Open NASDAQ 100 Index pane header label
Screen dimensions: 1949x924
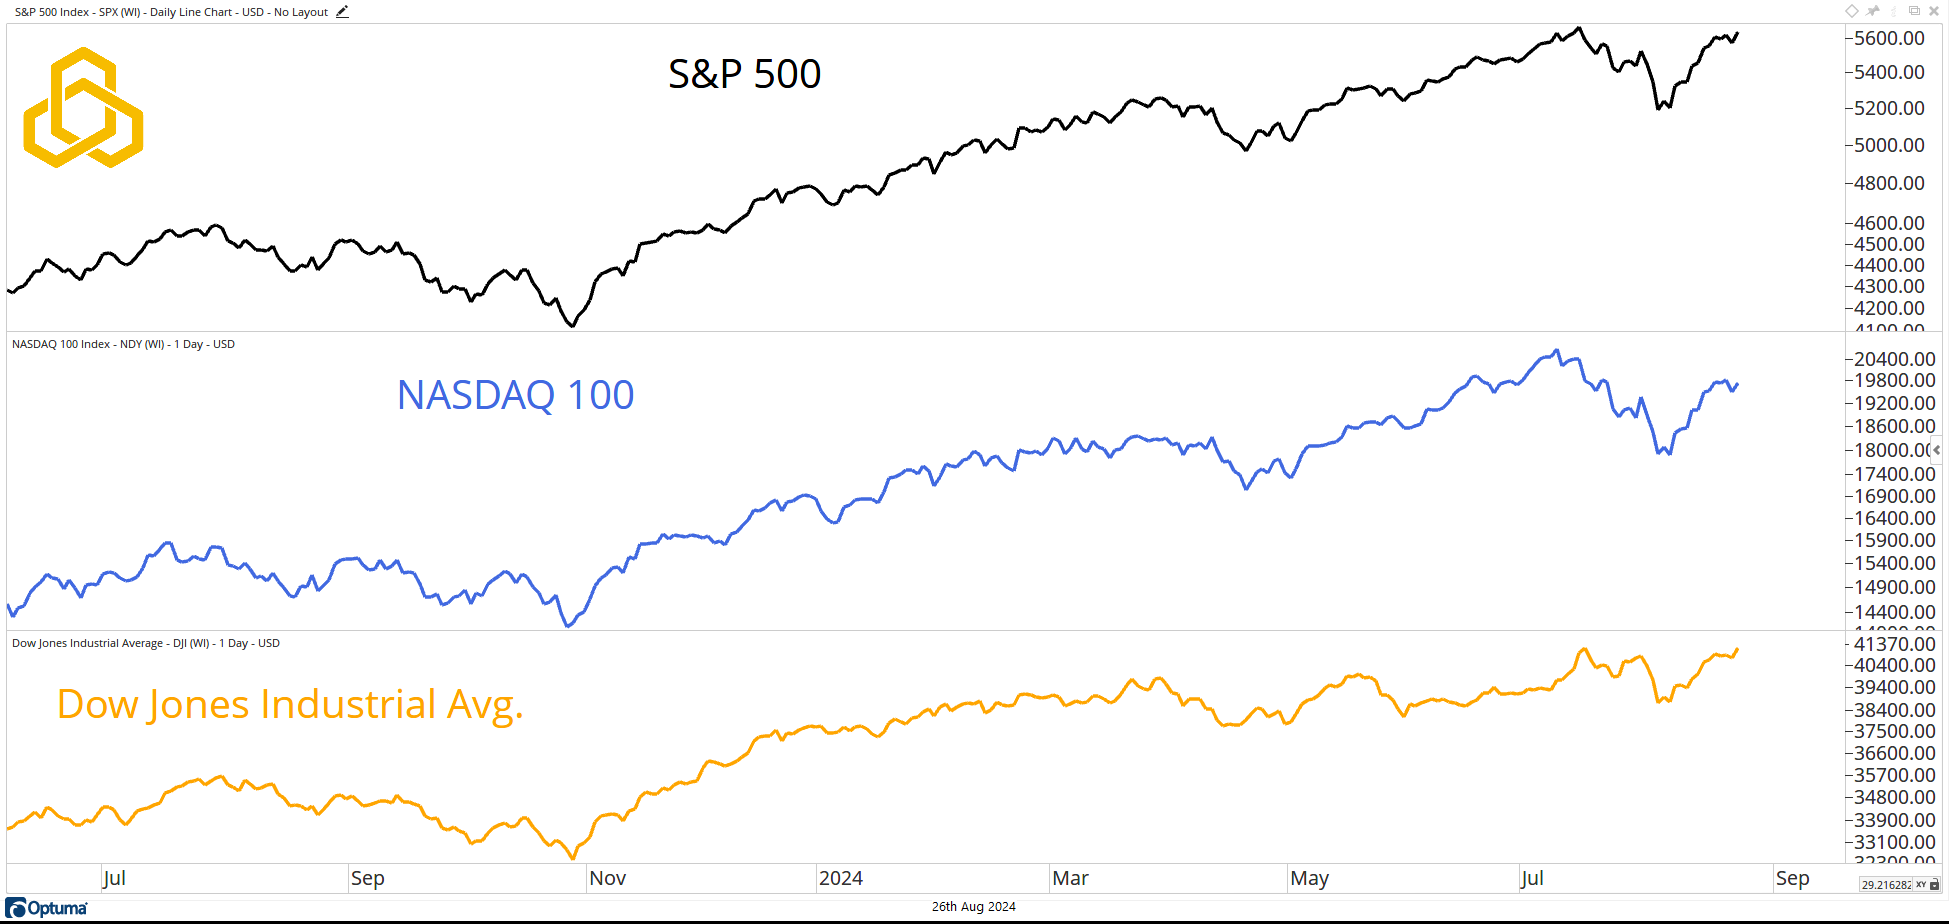pyautogui.click(x=123, y=344)
